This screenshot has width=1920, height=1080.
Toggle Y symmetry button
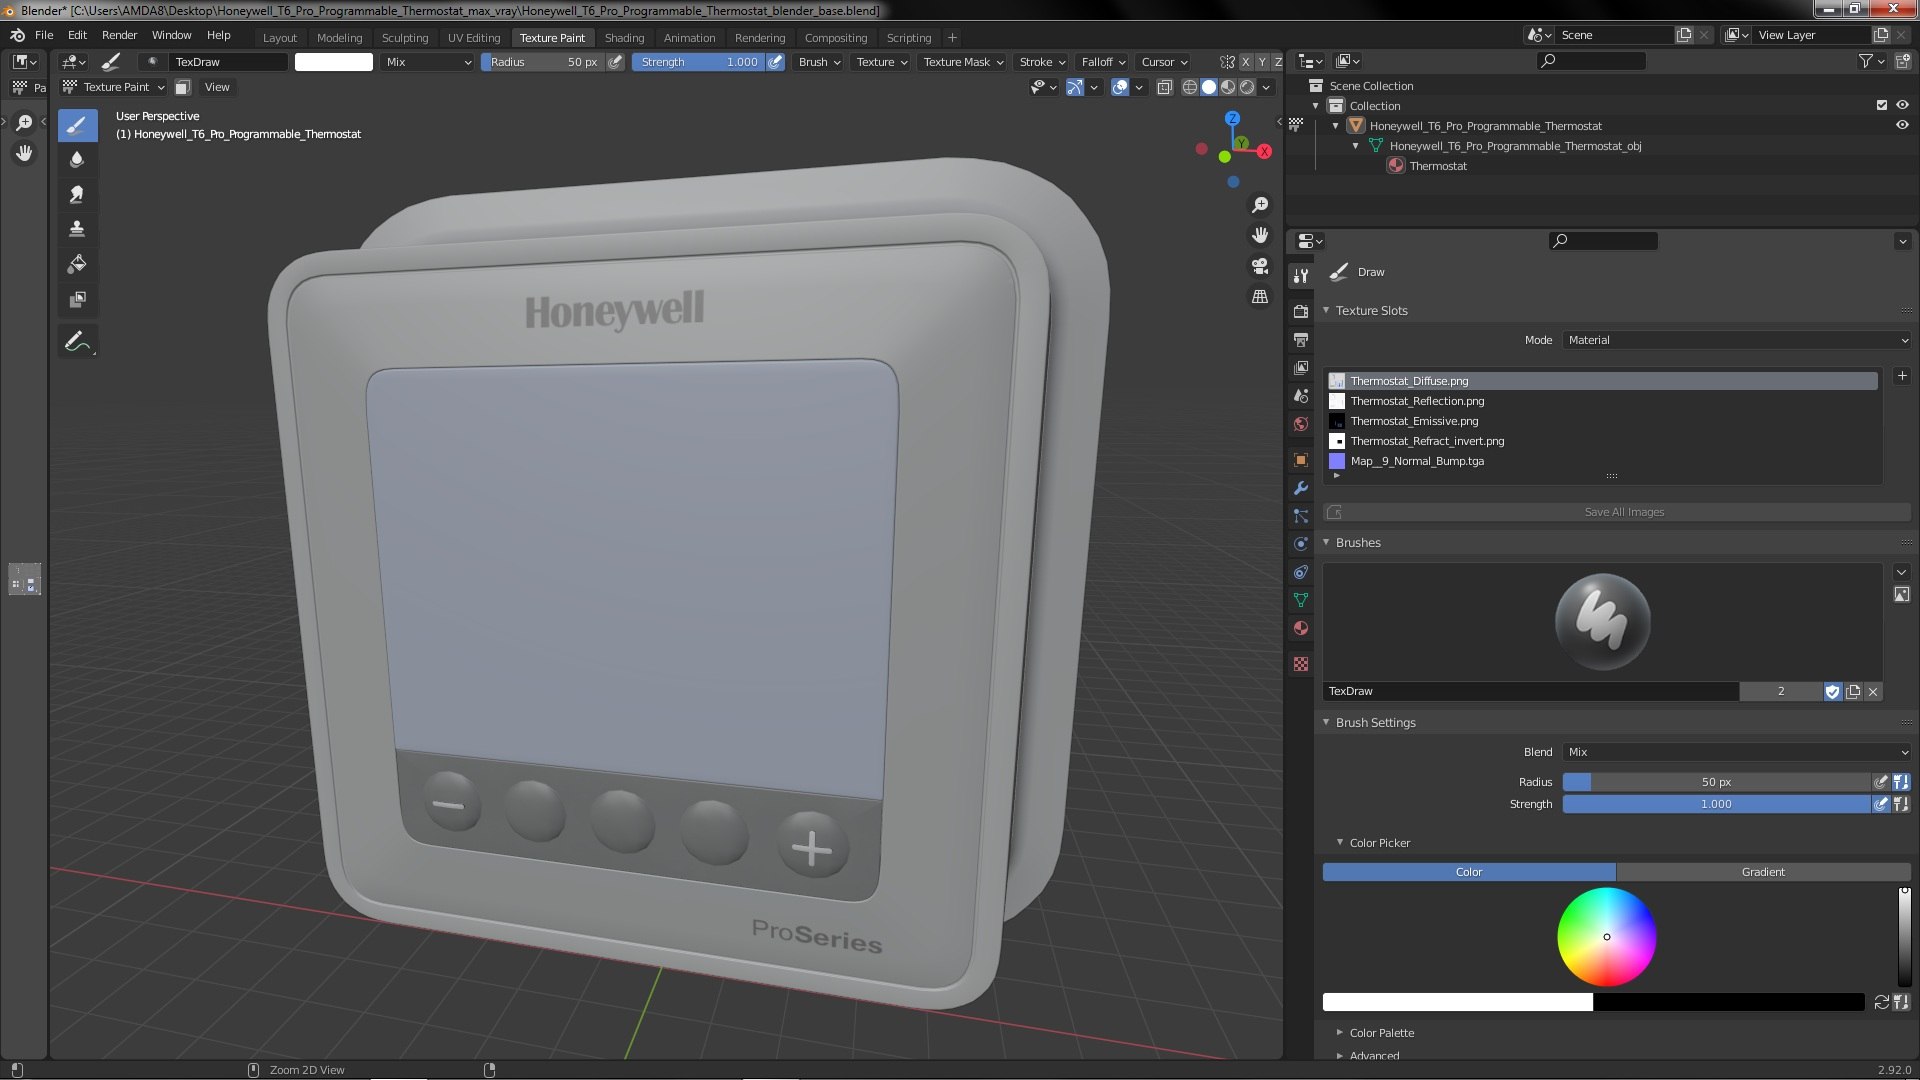(1262, 62)
